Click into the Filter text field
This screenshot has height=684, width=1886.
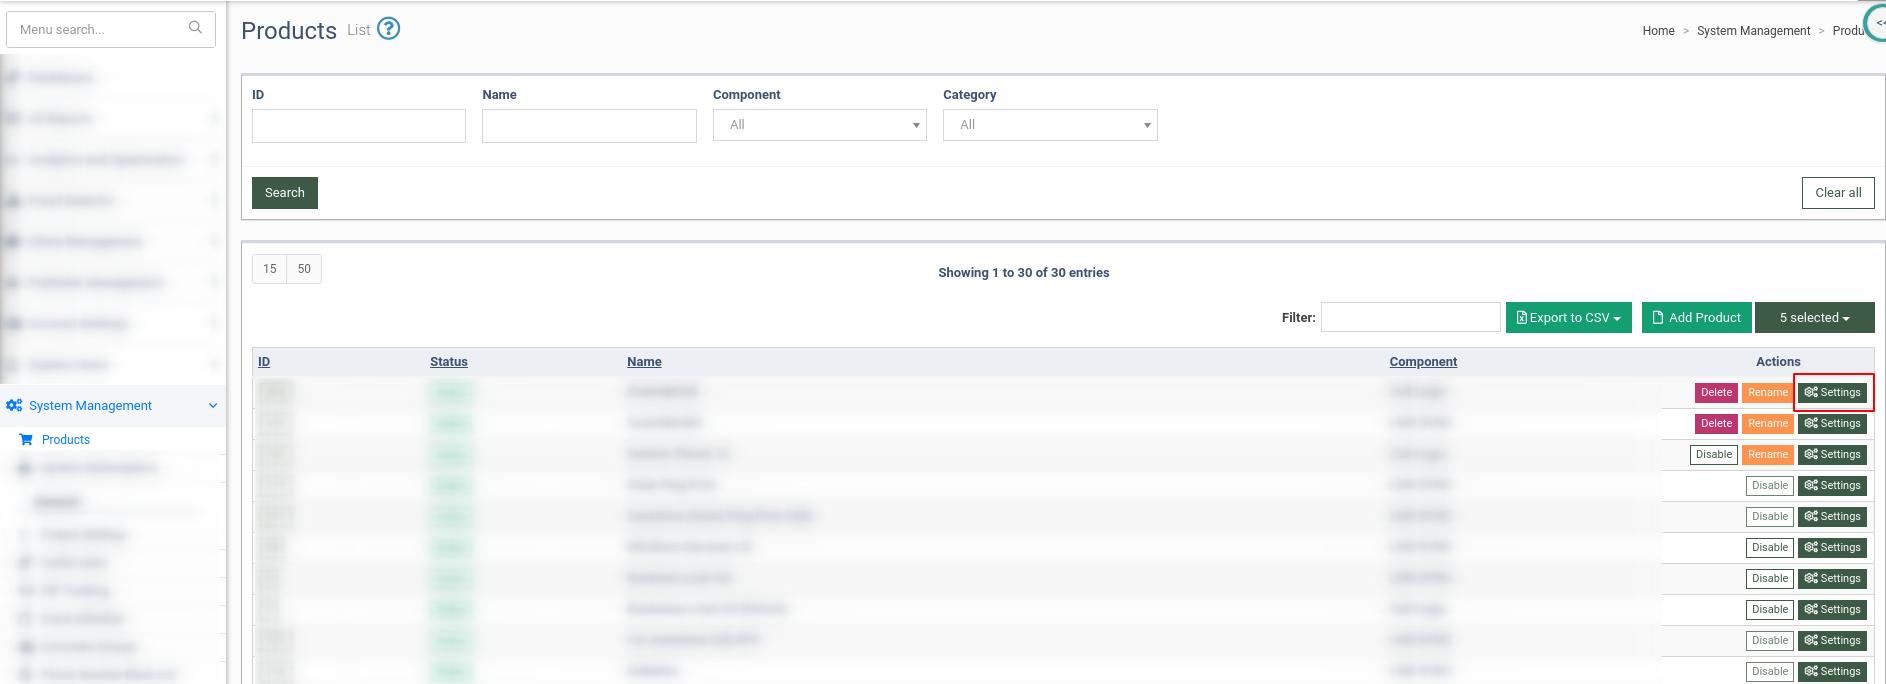coord(1410,318)
